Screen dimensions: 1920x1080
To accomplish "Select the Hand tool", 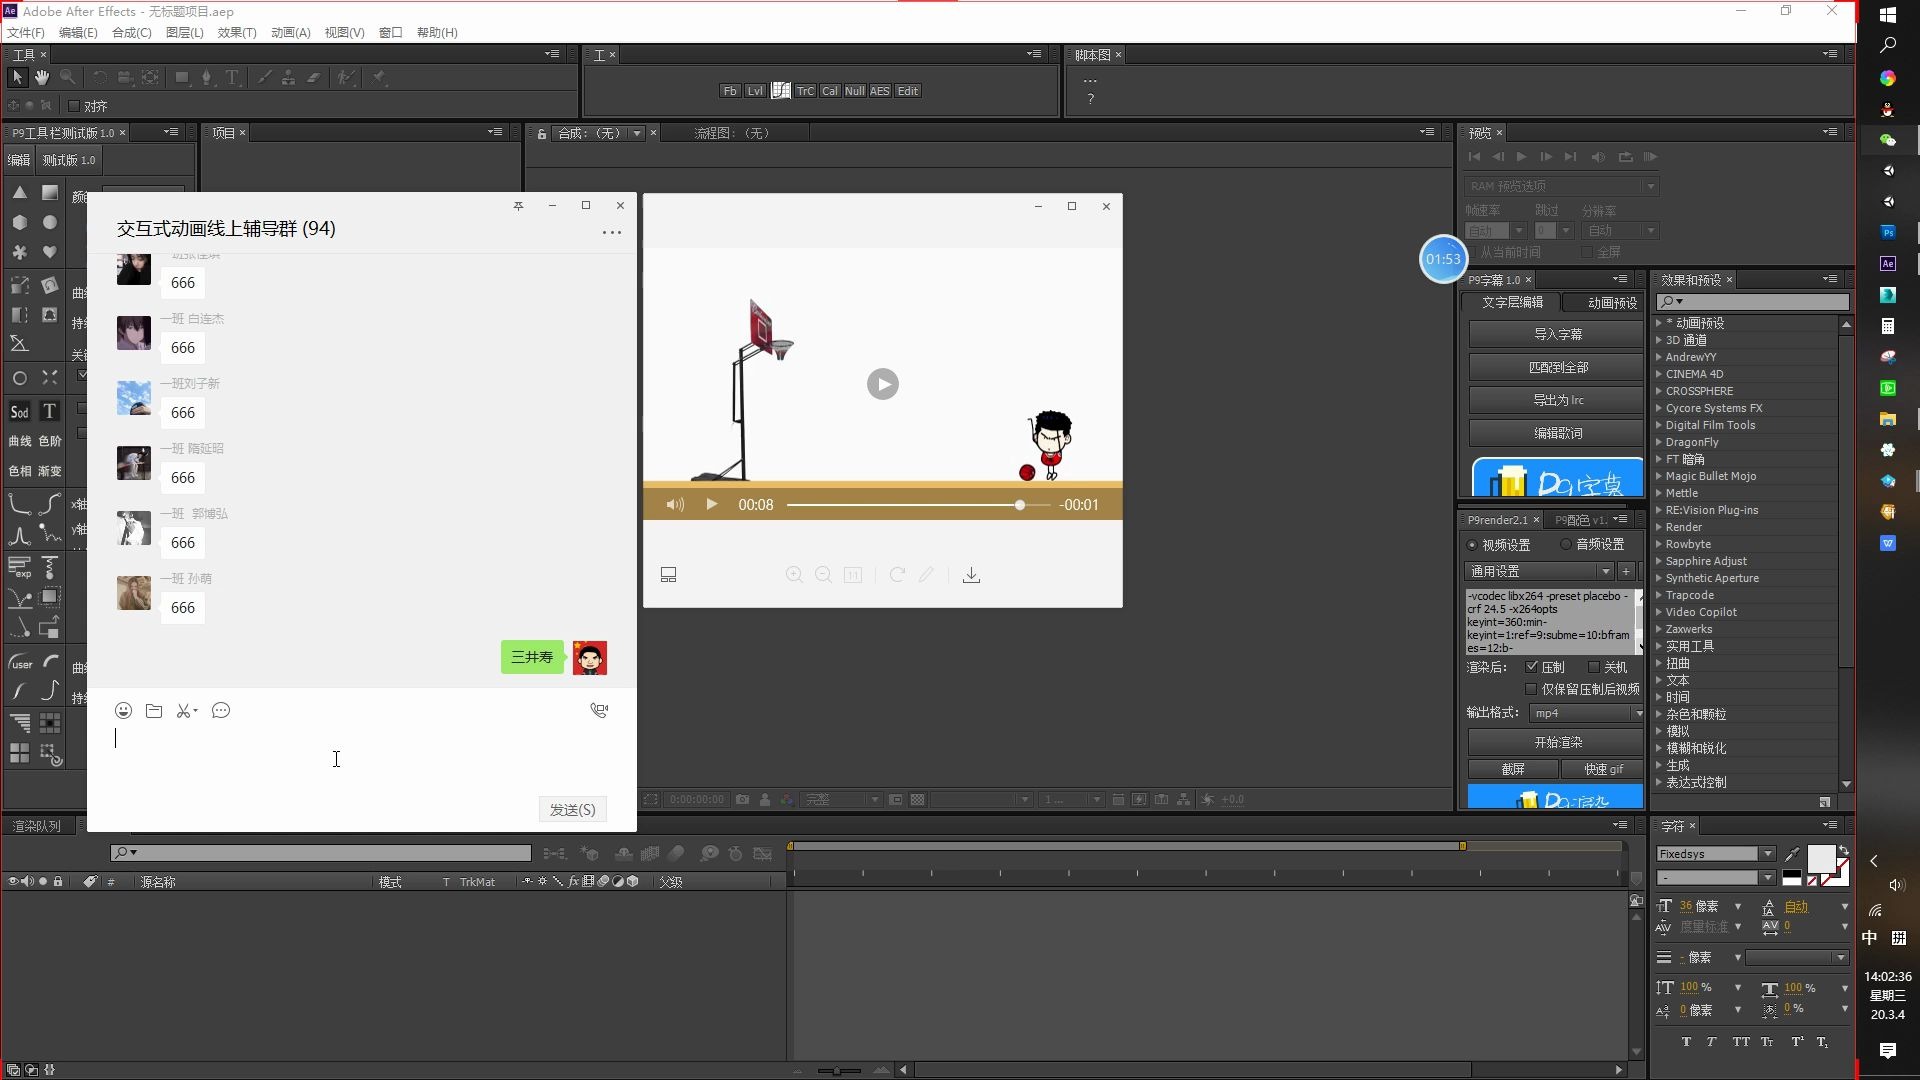I will coord(42,77).
